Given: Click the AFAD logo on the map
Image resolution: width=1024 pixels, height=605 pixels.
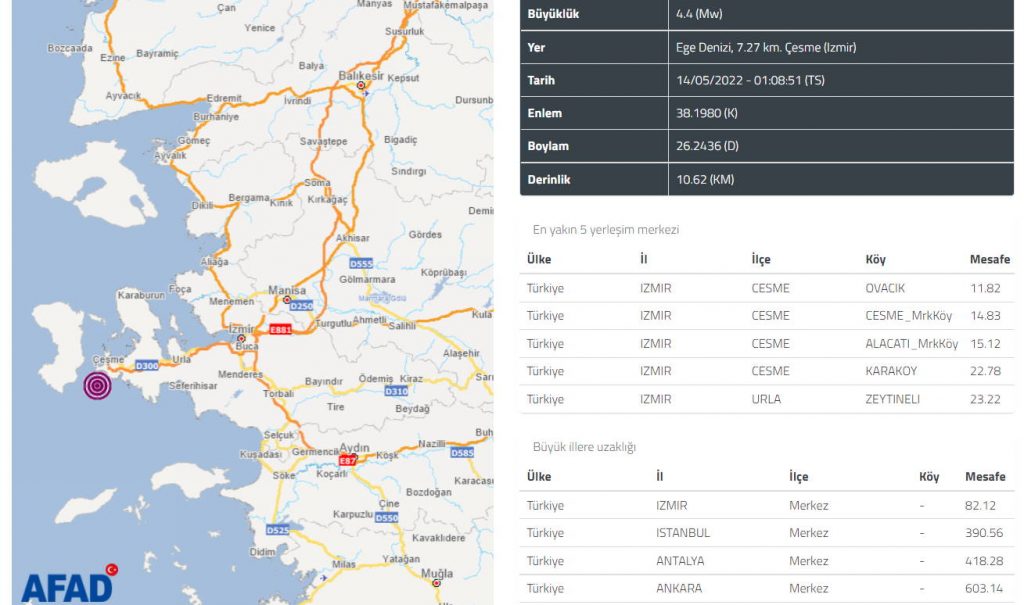Looking at the screenshot, I should 68,585.
